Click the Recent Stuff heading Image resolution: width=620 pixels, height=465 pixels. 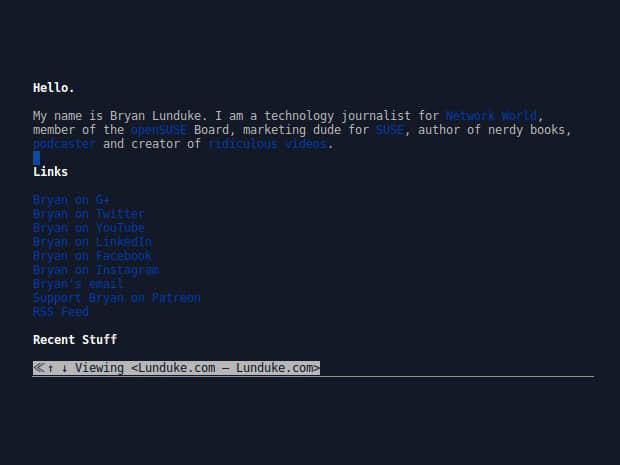pyautogui.click(x=74, y=340)
